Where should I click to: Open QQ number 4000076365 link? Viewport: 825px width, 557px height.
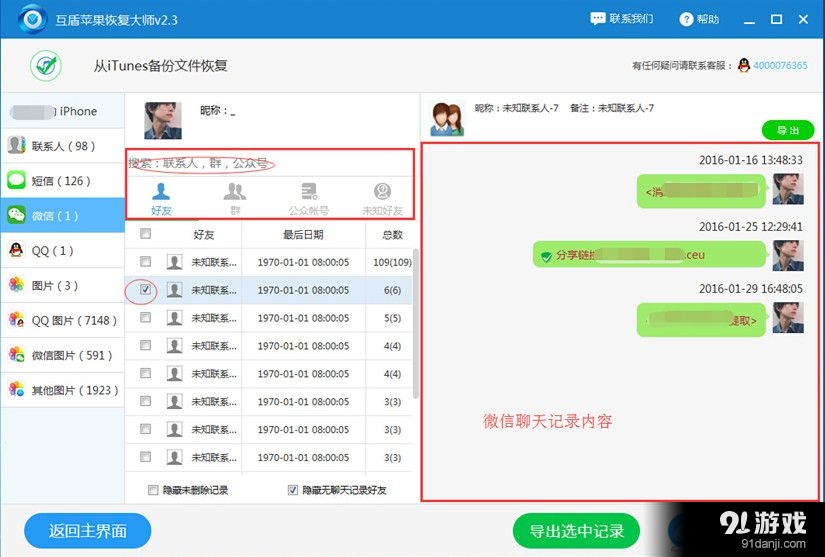coord(780,65)
